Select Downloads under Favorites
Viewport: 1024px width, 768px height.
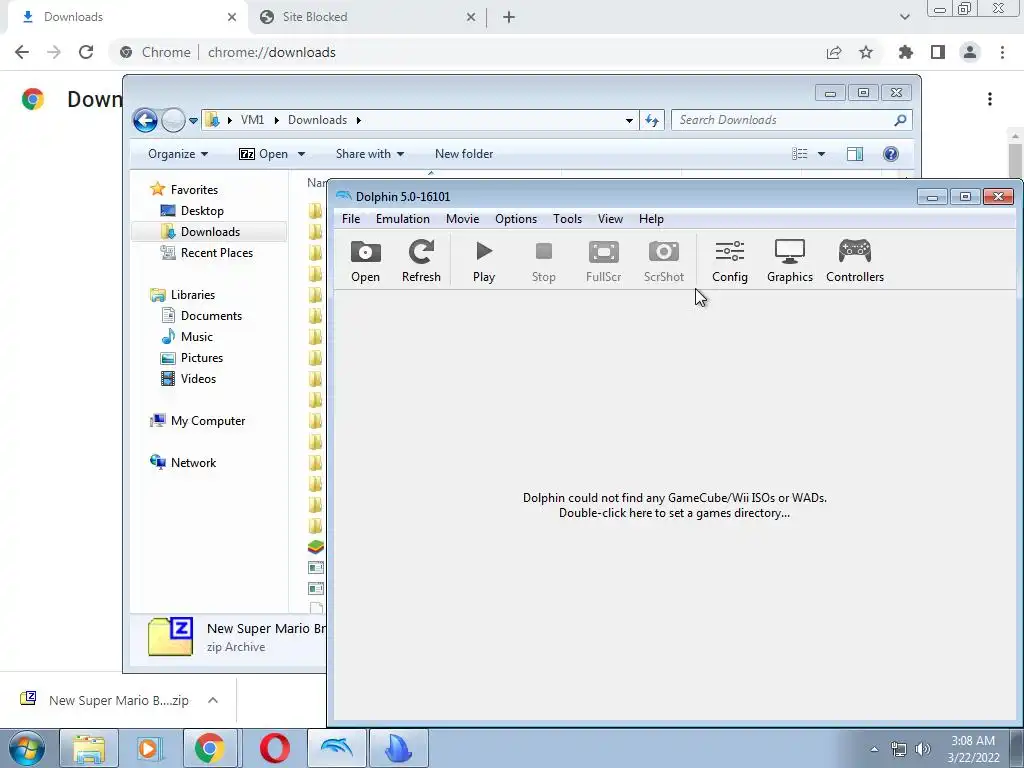tap(210, 231)
